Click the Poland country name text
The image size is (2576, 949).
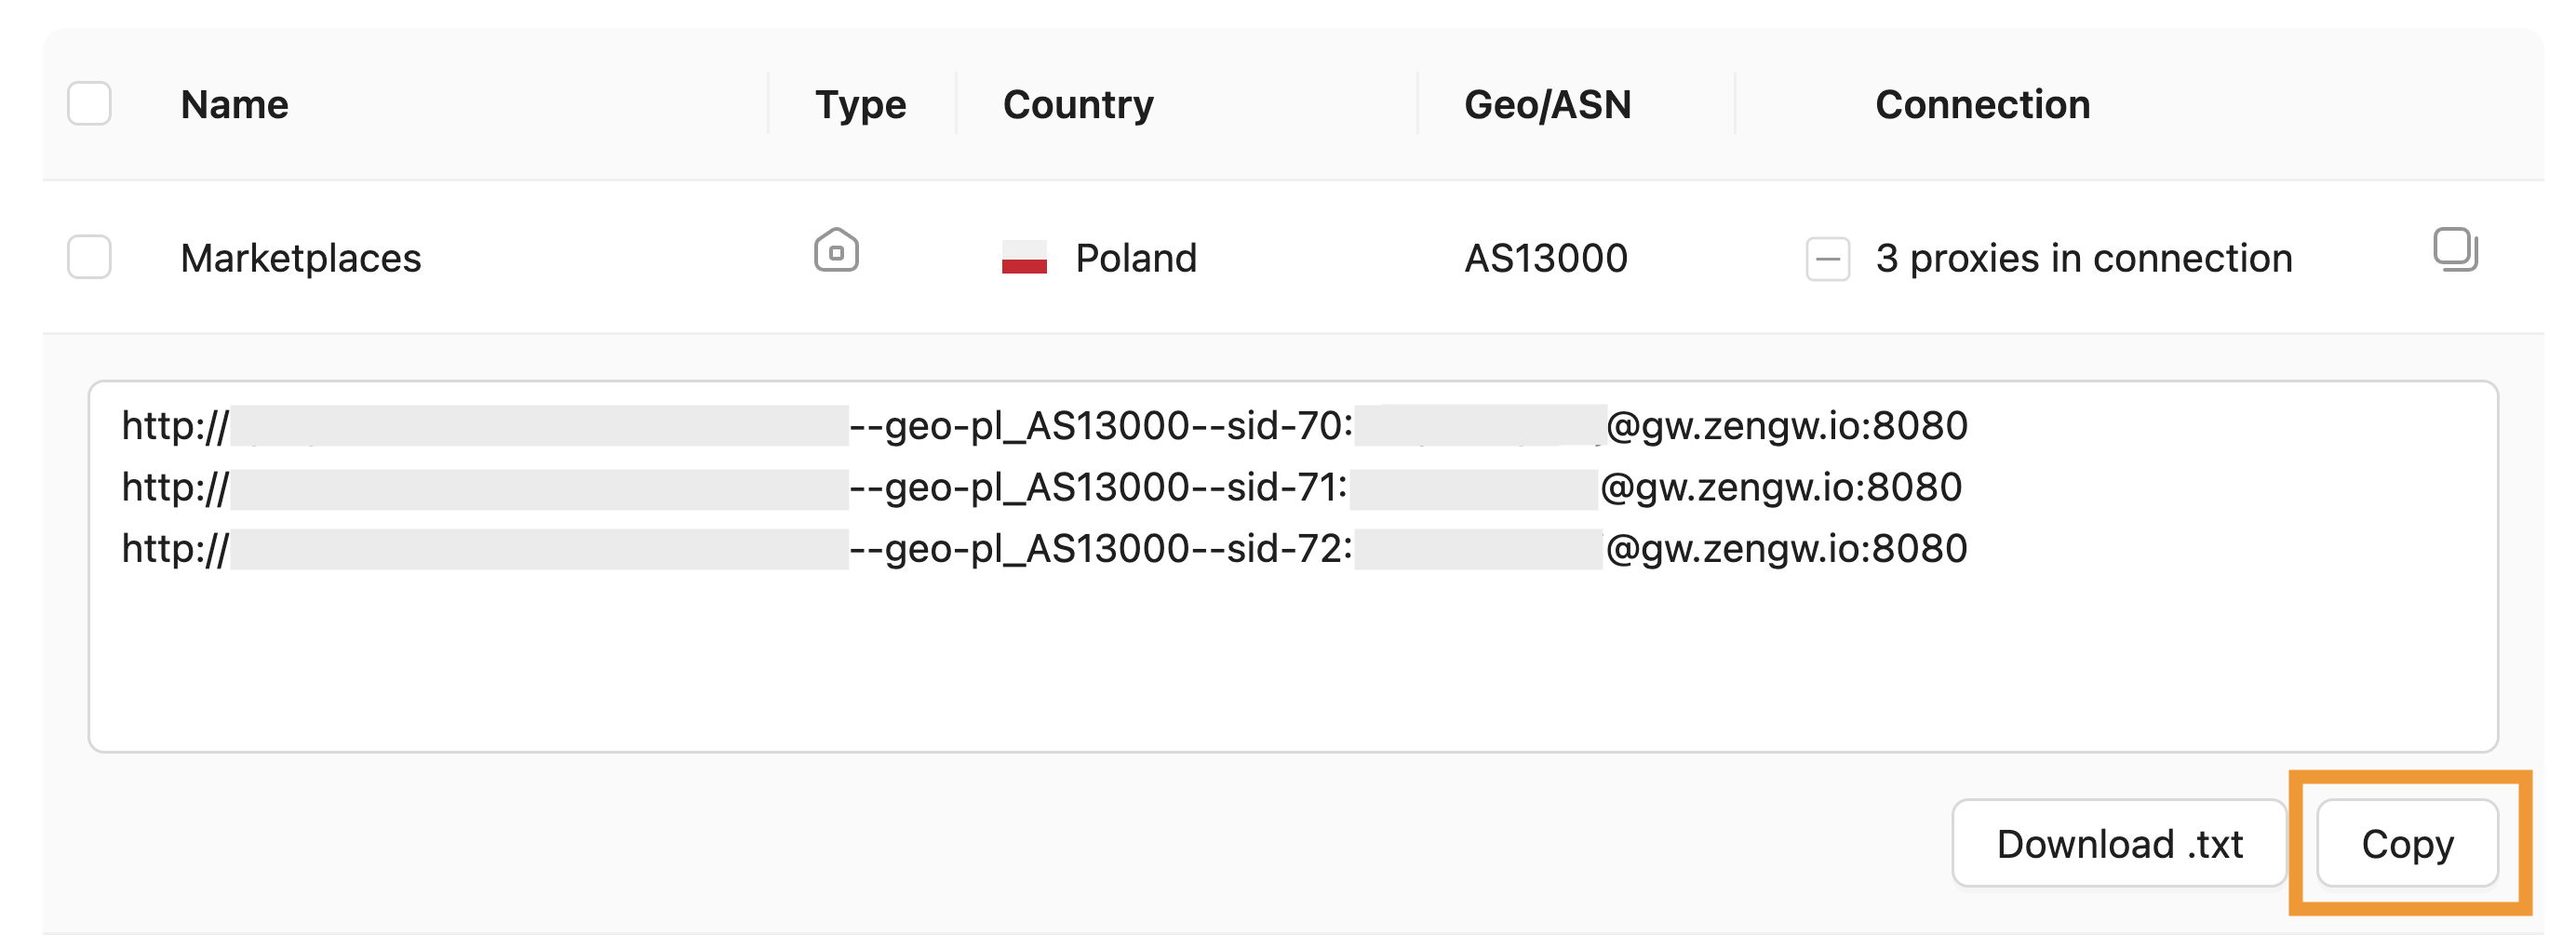coord(1136,259)
